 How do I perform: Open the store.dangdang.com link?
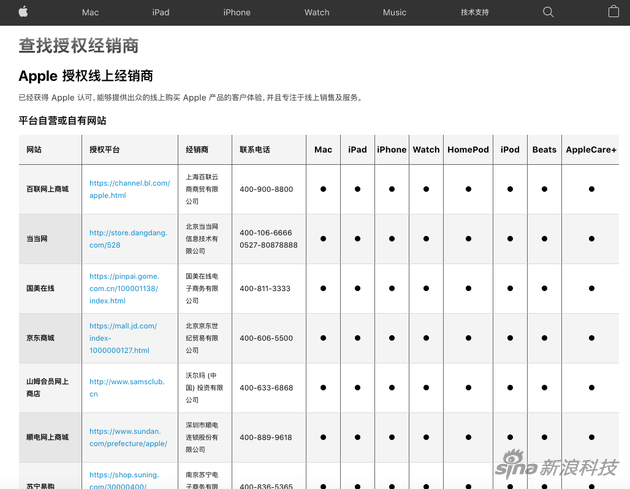pyautogui.click(x=127, y=238)
